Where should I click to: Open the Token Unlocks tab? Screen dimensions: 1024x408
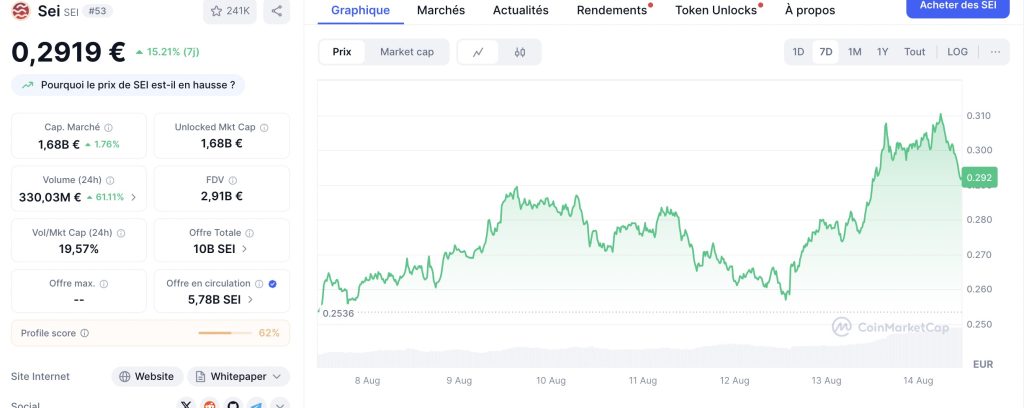point(715,10)
